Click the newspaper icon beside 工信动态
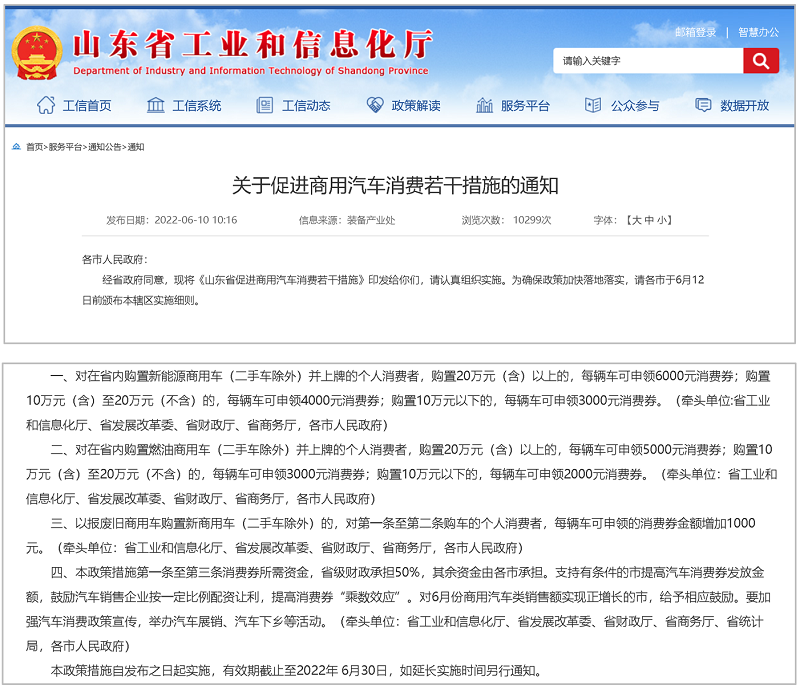Viewport: 800px width, 689px height. (264, 105)
